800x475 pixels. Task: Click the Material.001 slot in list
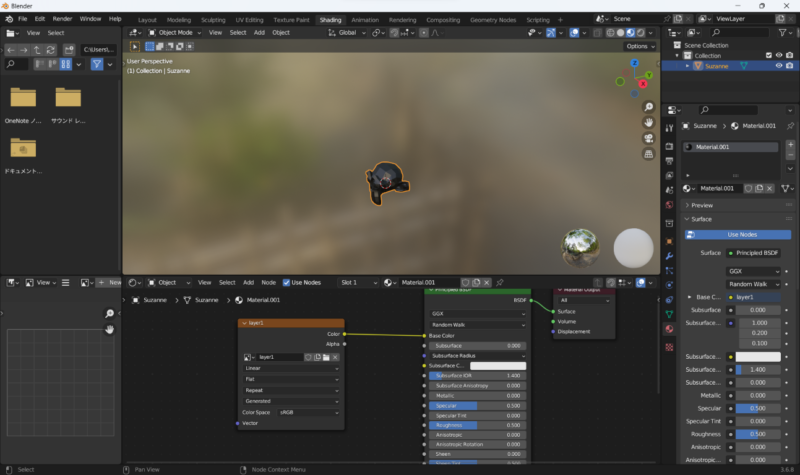pyautogui.click(x=731, y=147)
